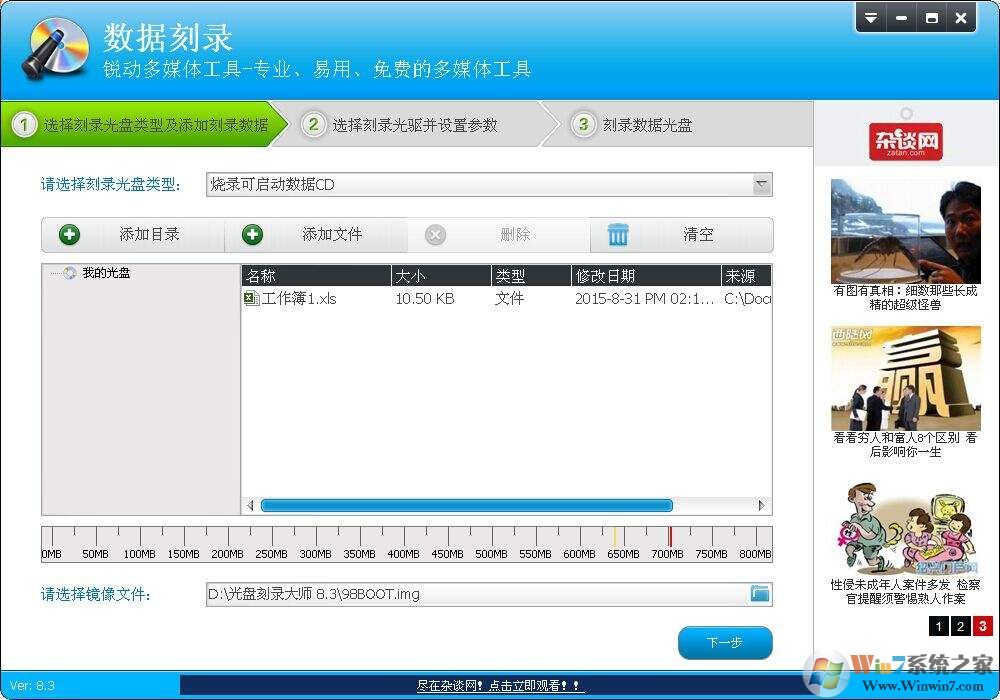Screen dimensions: 1000x700
Task: Click the green plus icon beside 添加文件
Action: click(x=252, y=234)
